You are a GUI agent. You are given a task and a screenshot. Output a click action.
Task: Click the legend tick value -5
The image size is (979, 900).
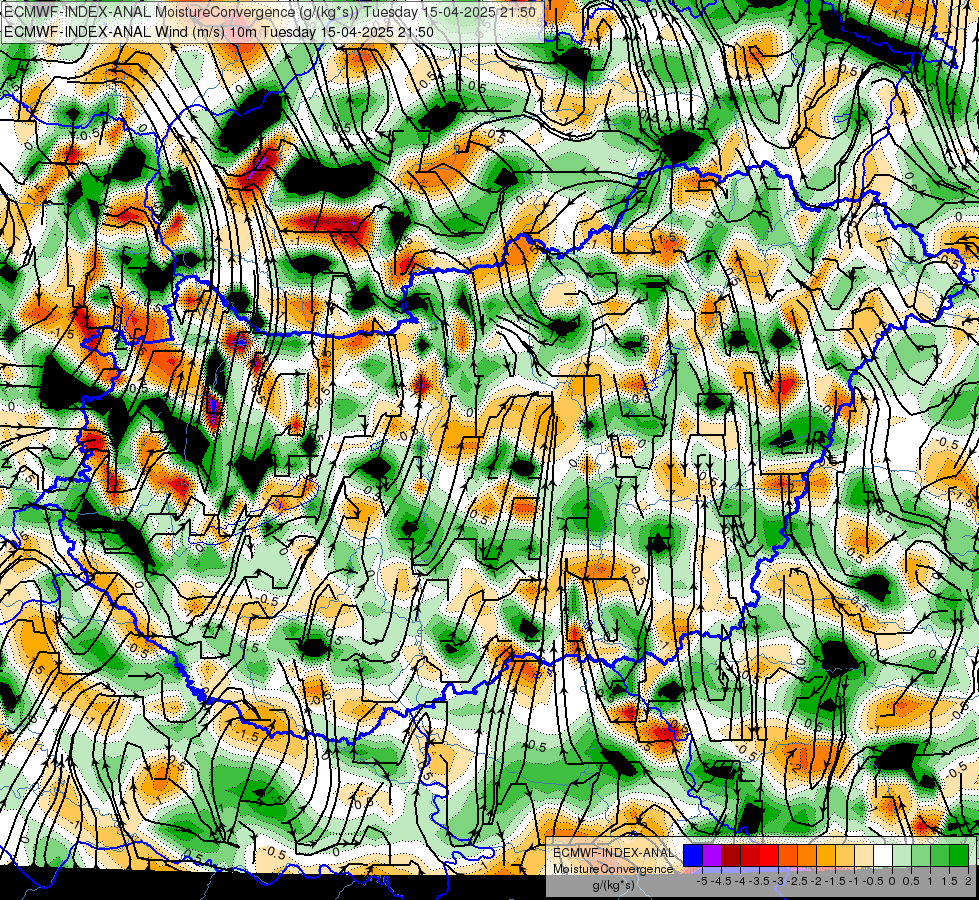click(702, 881)
